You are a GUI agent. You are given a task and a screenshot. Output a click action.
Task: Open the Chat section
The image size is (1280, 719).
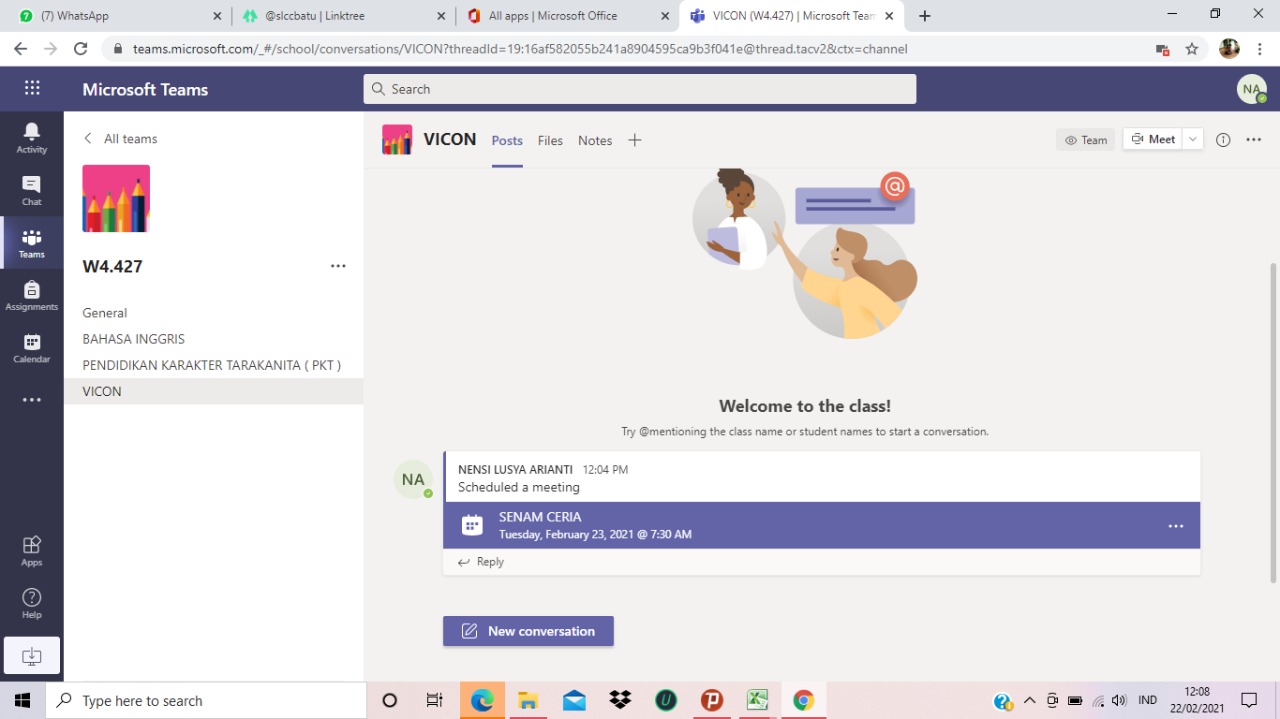[32, 190]
